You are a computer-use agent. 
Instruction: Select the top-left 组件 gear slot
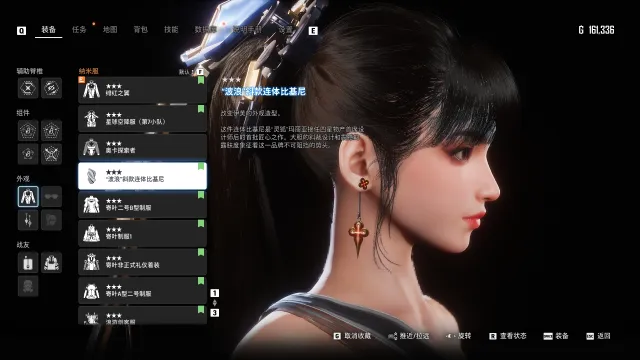(28, 131)
